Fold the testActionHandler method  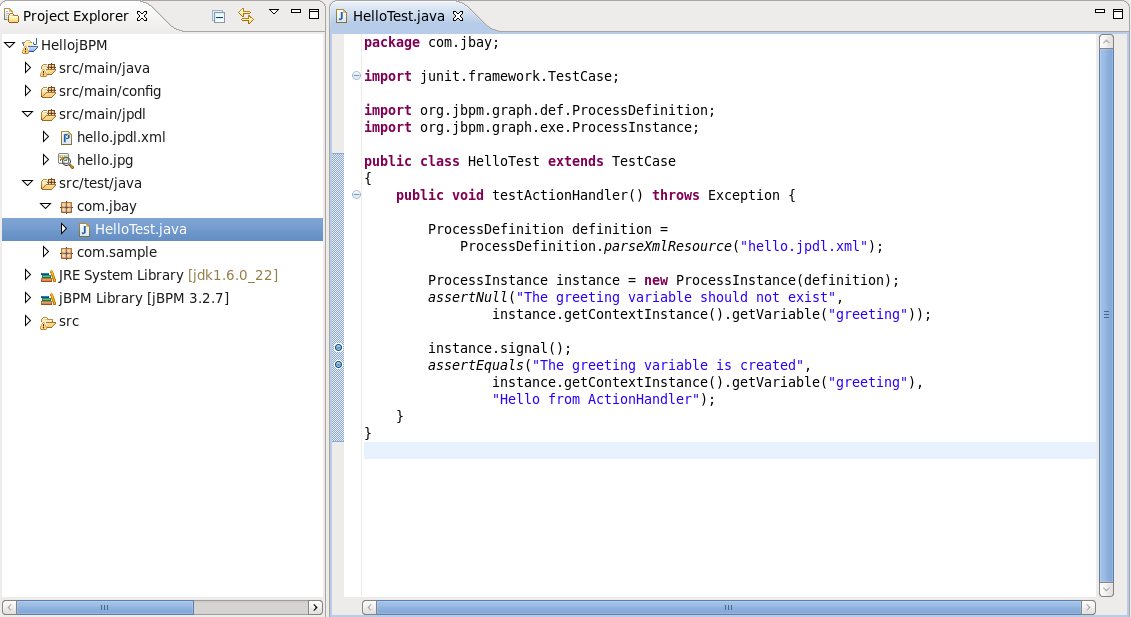click(356, 195)
